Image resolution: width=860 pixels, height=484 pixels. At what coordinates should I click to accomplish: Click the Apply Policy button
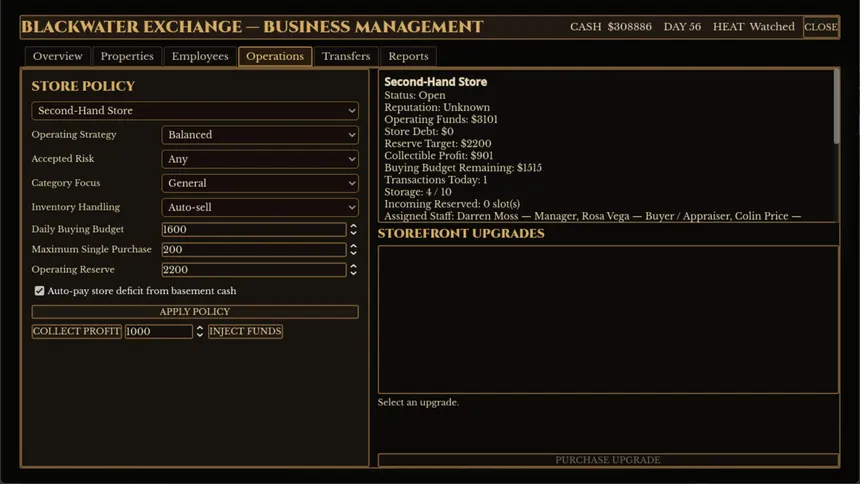pyautogui.click(x=195, y=312)
